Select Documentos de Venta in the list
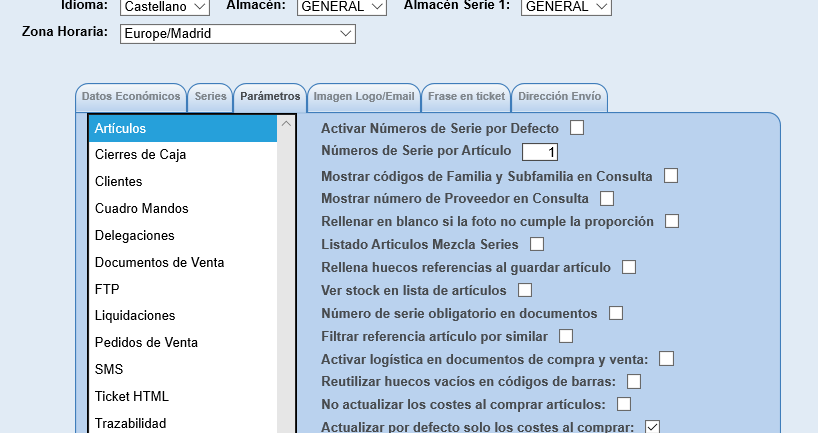 pyautogui.click(x=183, y=262)
